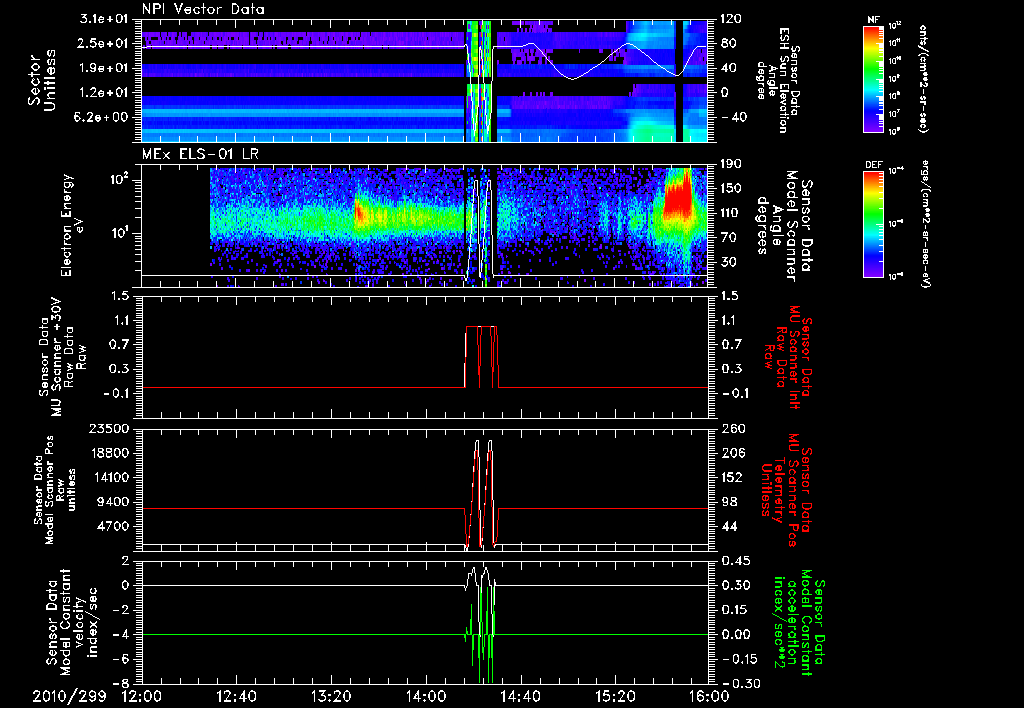Click the 98 telemetry position tick
The height and width of the screenshot is (708, 1024).
point(729,502)
